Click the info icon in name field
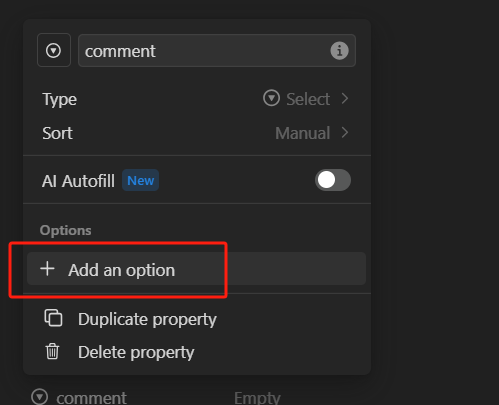The image size is (499, 405). point(339,51)
